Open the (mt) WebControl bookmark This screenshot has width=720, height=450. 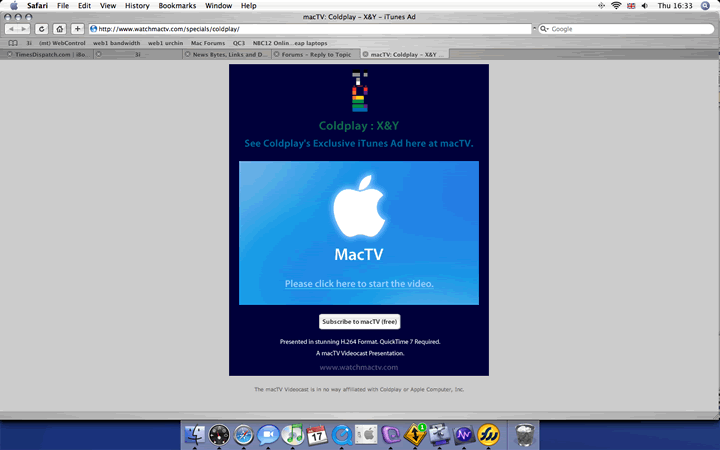coord(62,43)
